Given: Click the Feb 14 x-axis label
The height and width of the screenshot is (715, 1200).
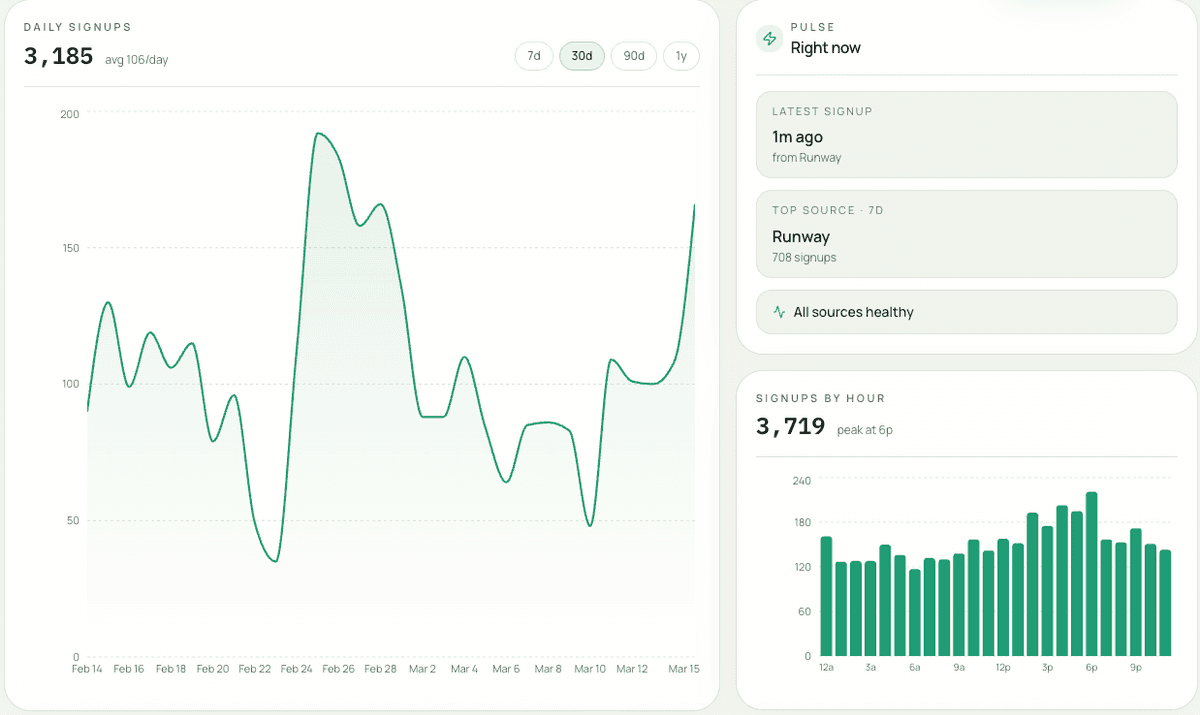Looking at the screenshot, I should click(87, 669).
